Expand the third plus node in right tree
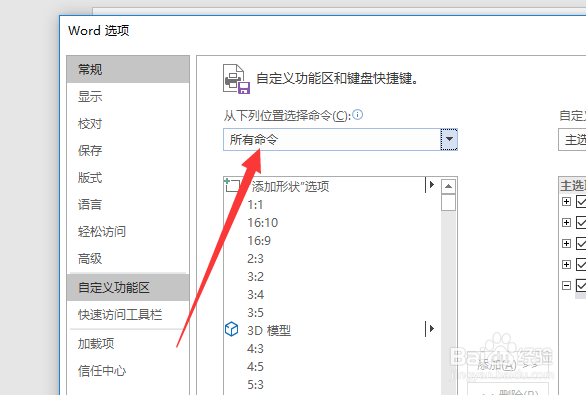The width and height of the screenshot is (586, 395). pos(567,244)
